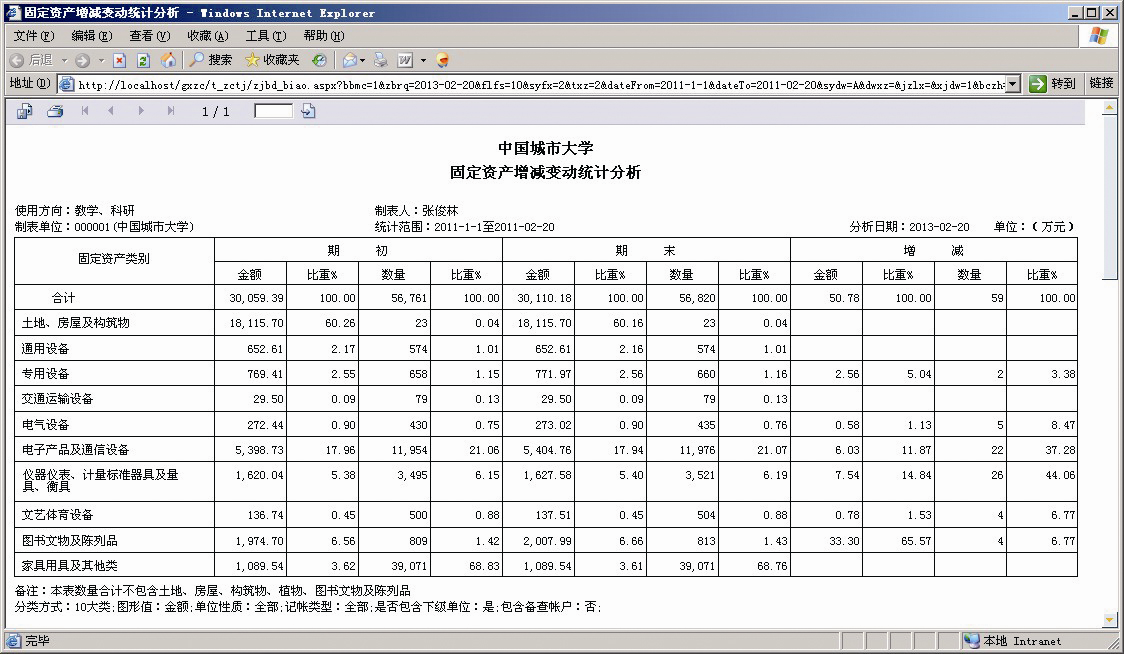Click the Search (搜索) toolbar button

point(211,60)
